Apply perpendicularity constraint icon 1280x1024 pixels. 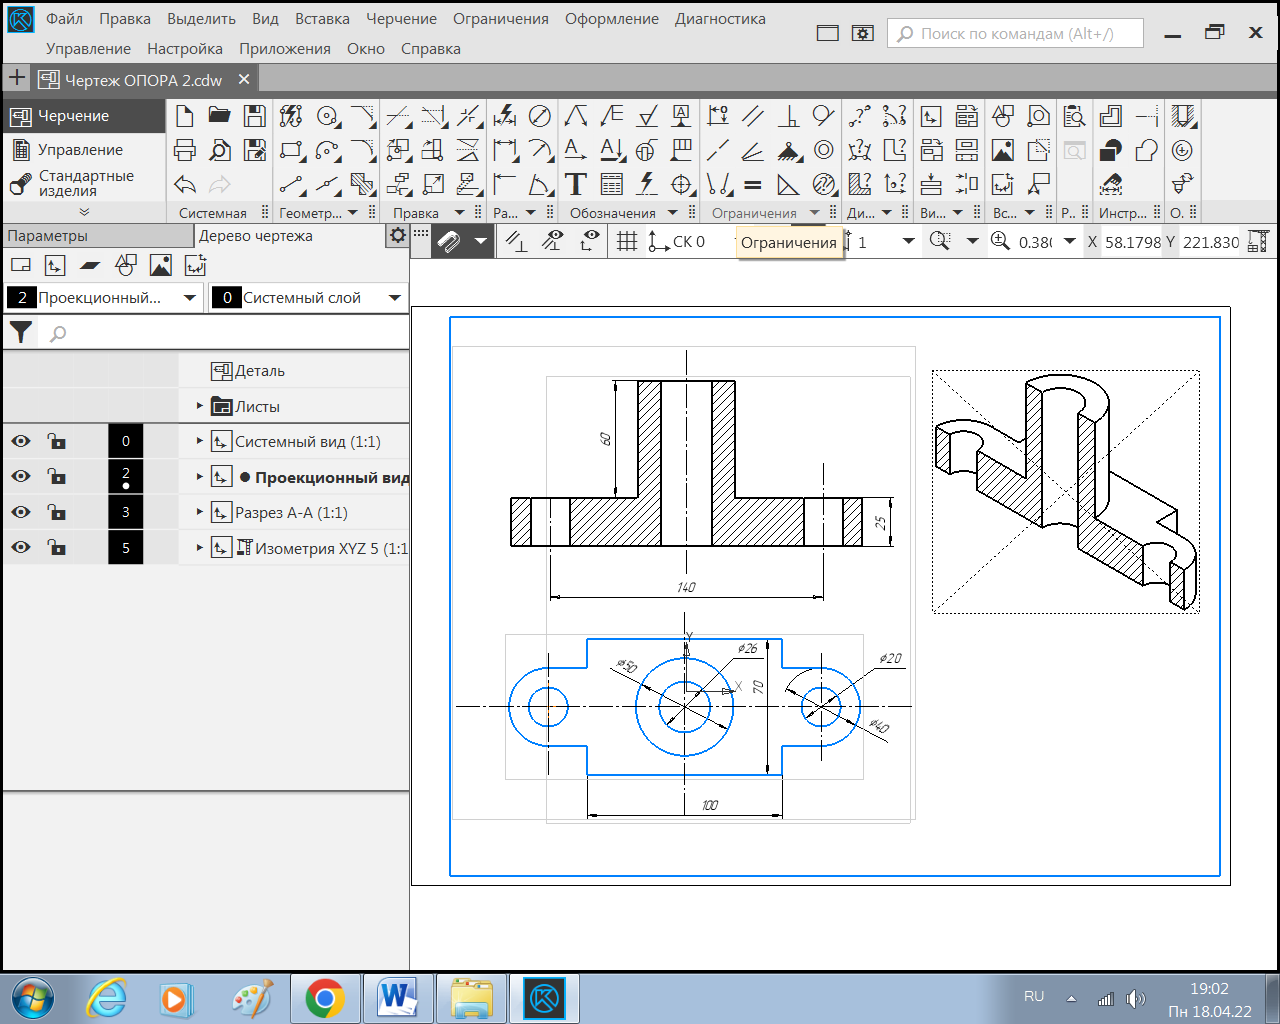(x=788, y=116)
